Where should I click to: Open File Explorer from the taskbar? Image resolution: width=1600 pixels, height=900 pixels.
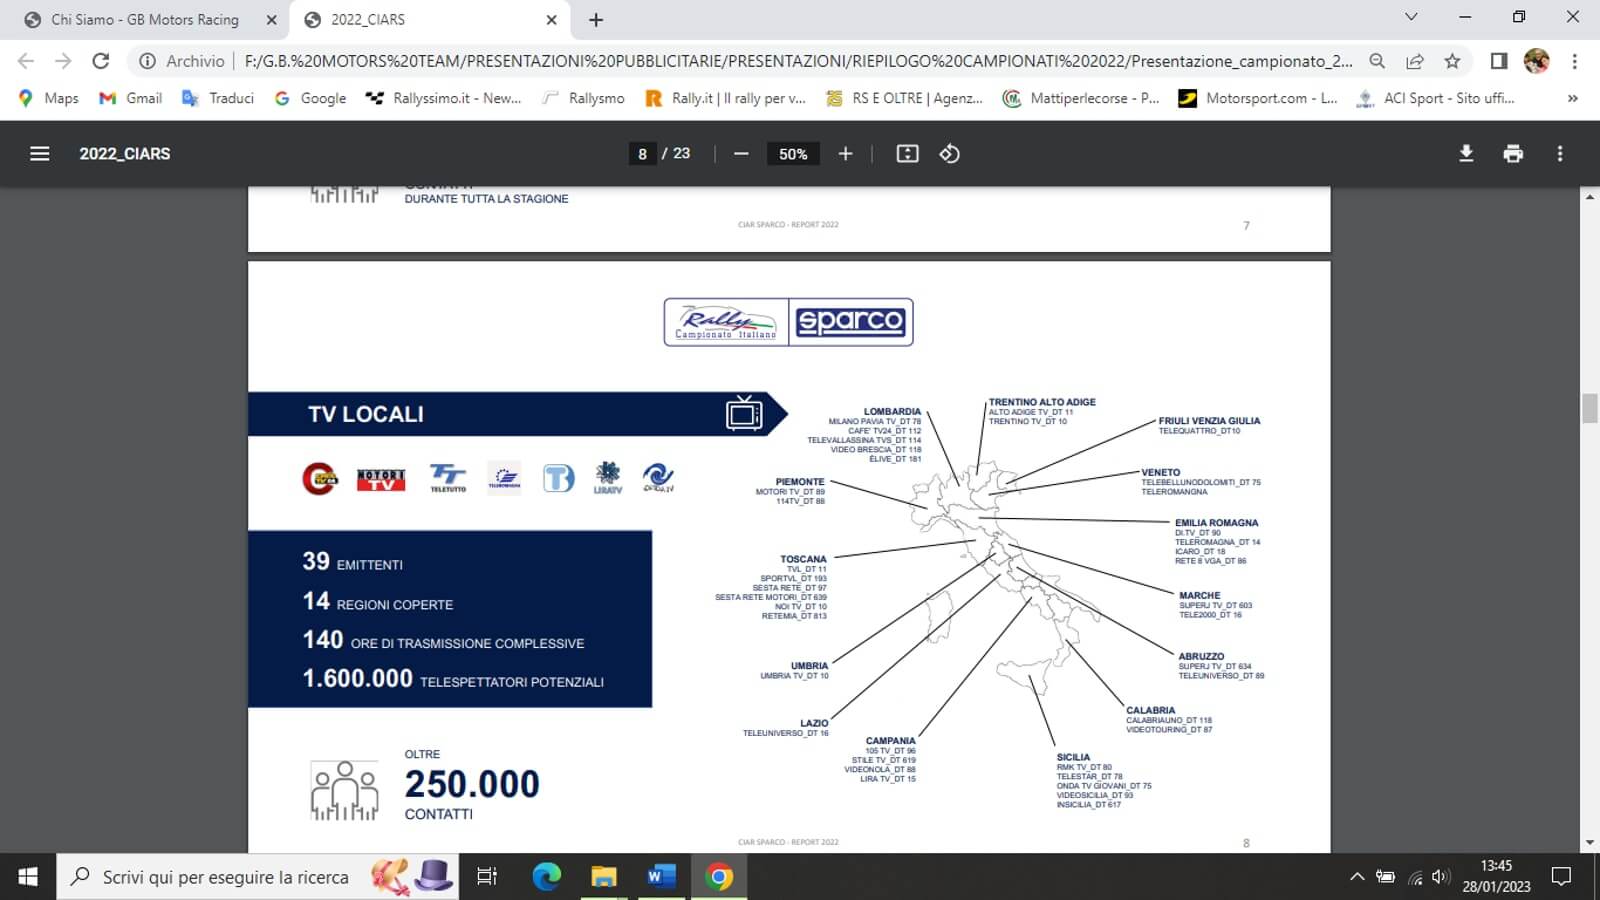click(x=604, y=877)
